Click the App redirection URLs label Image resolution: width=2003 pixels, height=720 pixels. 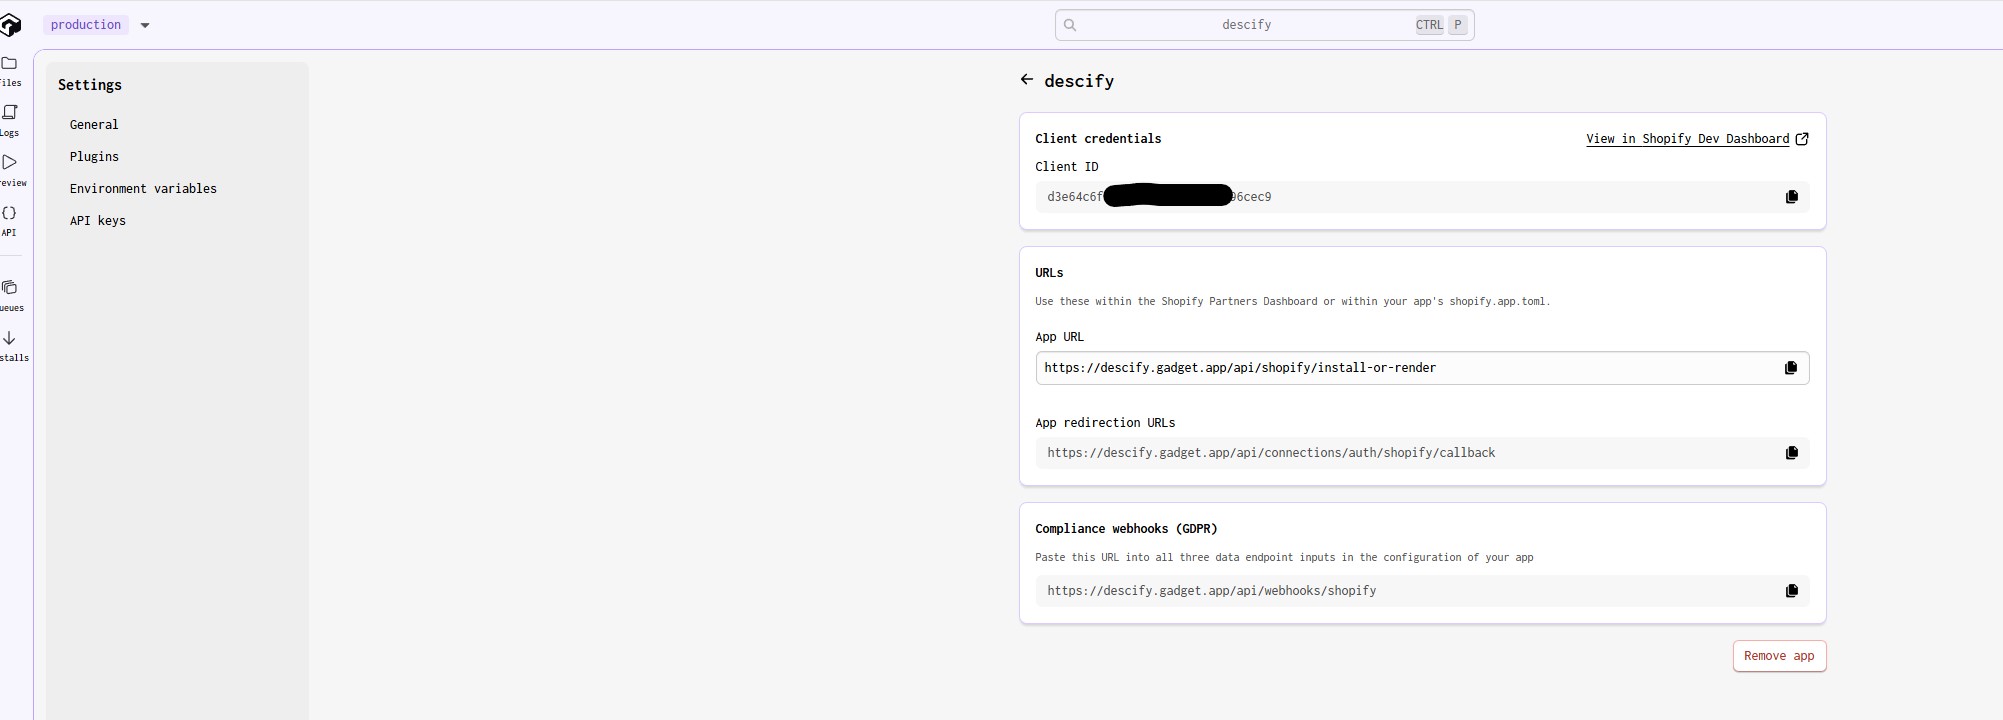[x=1105, y=423]
